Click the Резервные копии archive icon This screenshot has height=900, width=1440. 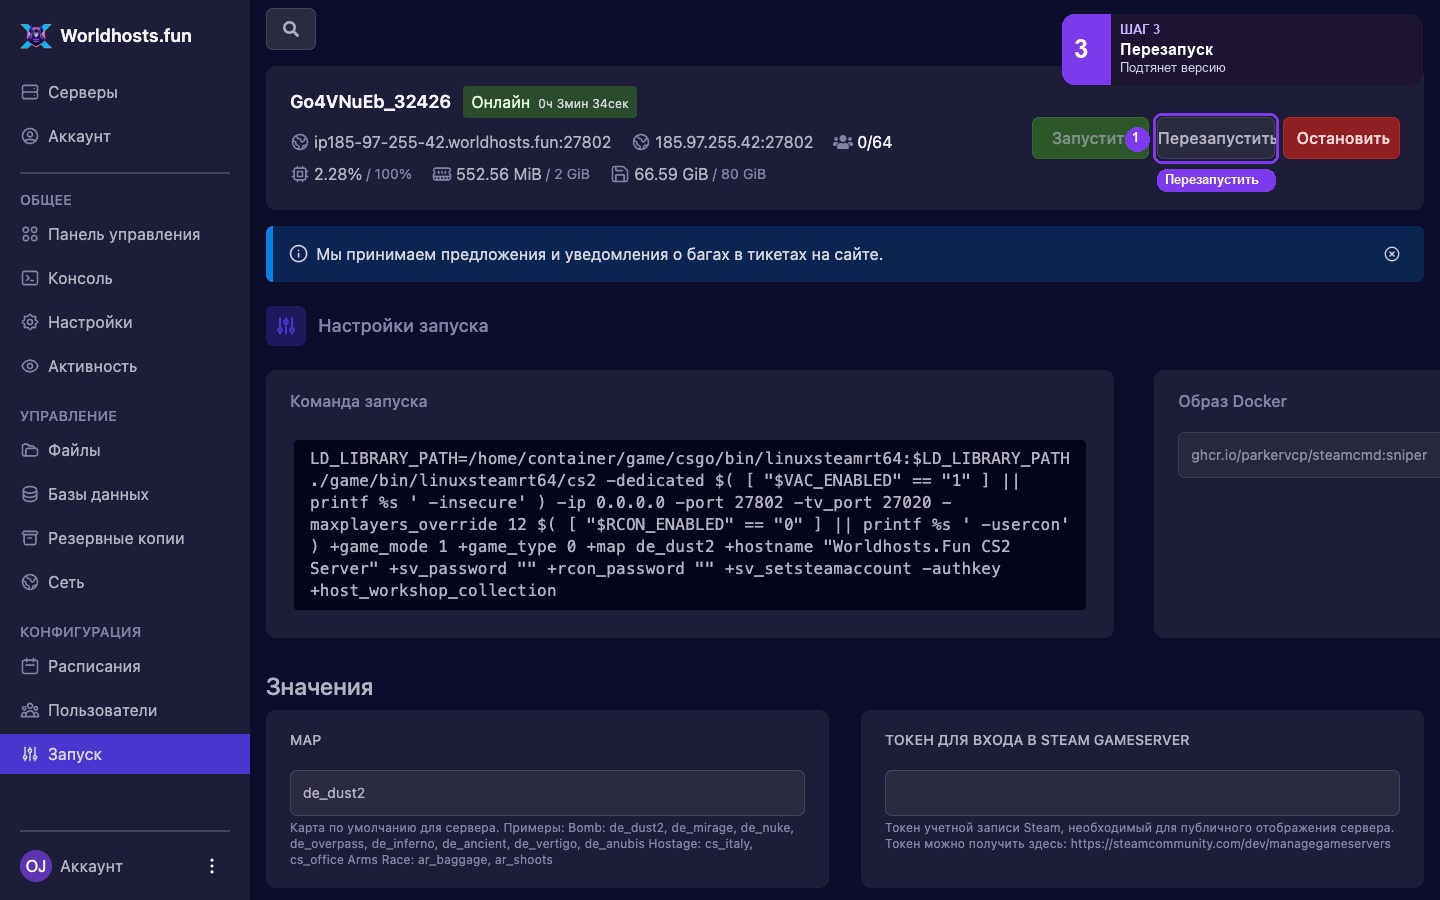click(30, 538)
